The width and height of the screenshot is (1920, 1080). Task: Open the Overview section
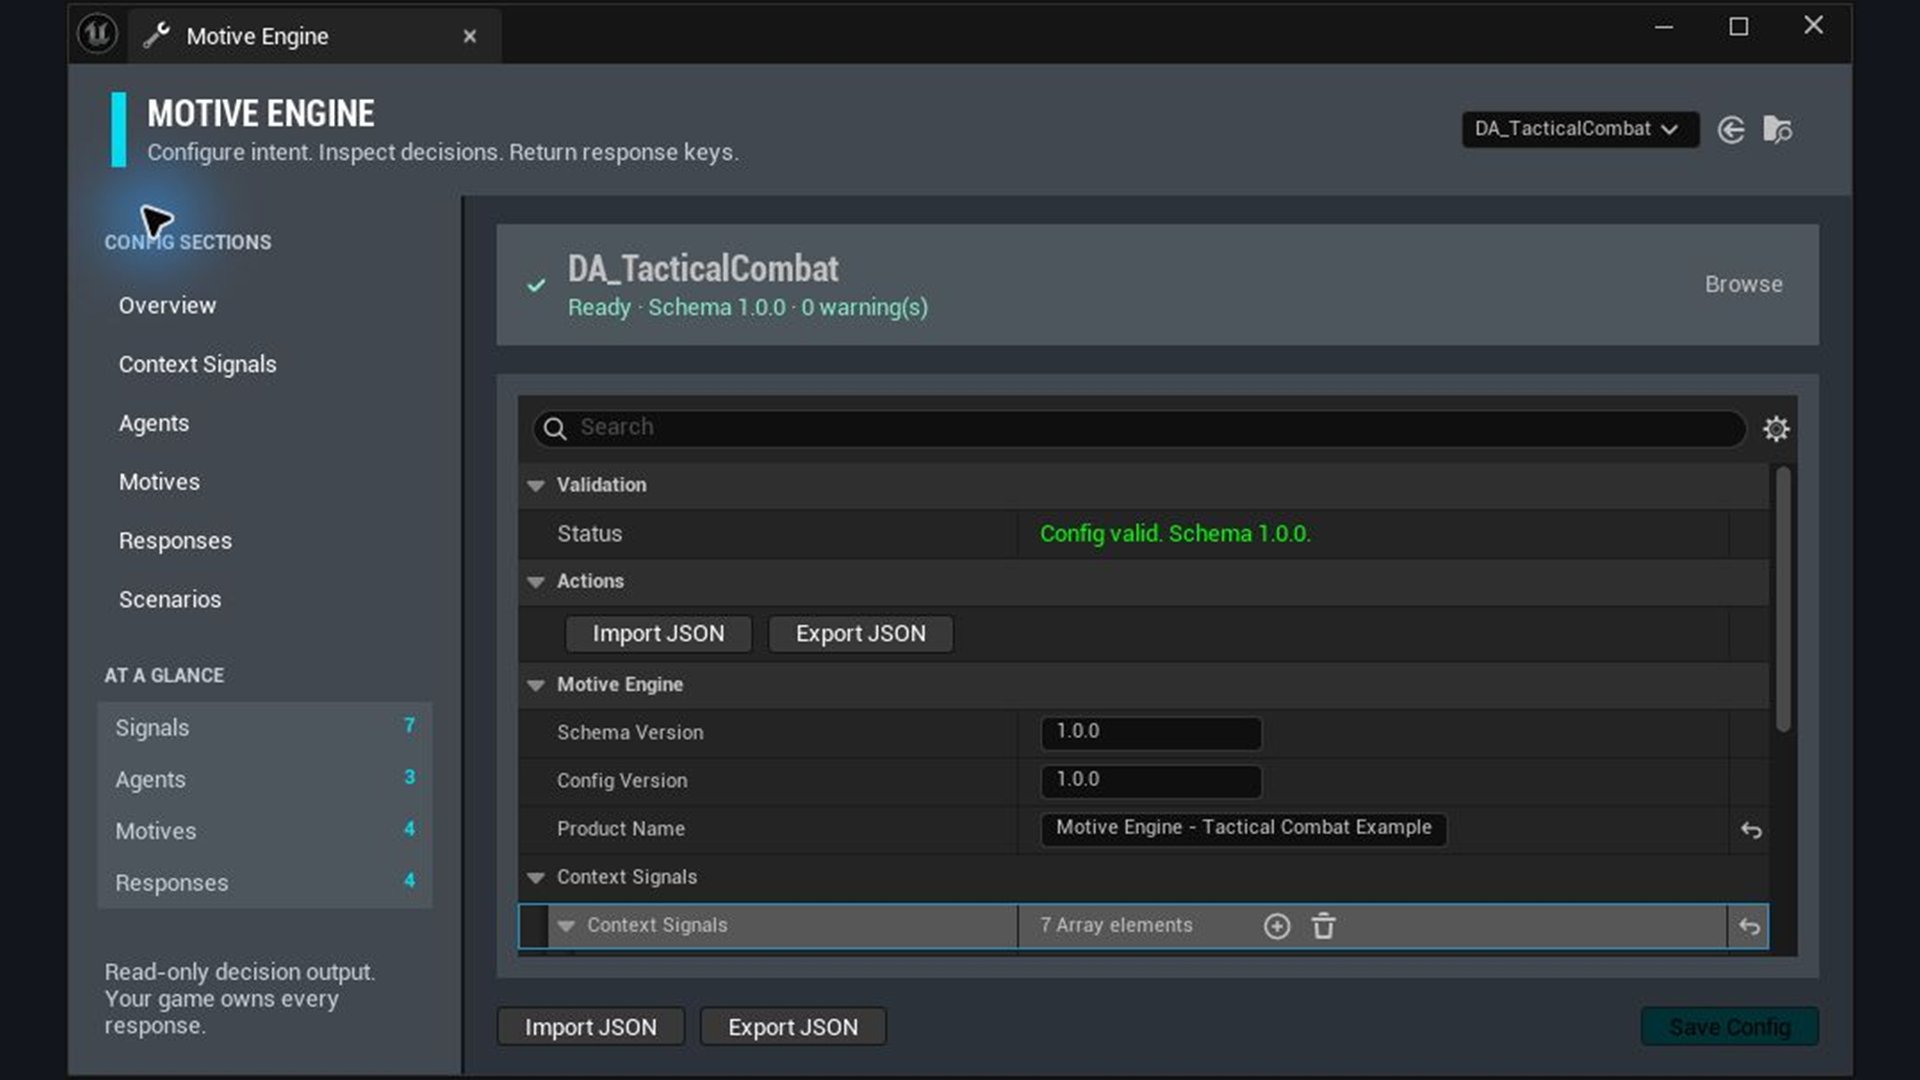(x=167, y=305)
